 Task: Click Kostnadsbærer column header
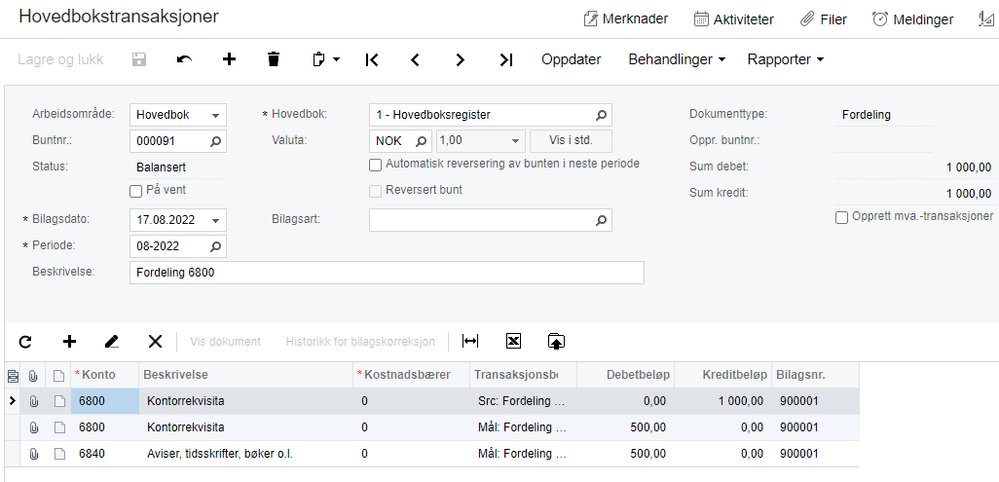point(412,375)
